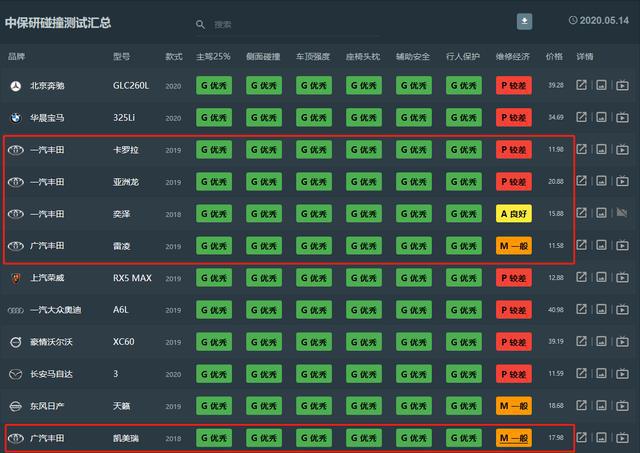Open details link icon for A6L
The image size is (640, 453).
click(581, 309)
